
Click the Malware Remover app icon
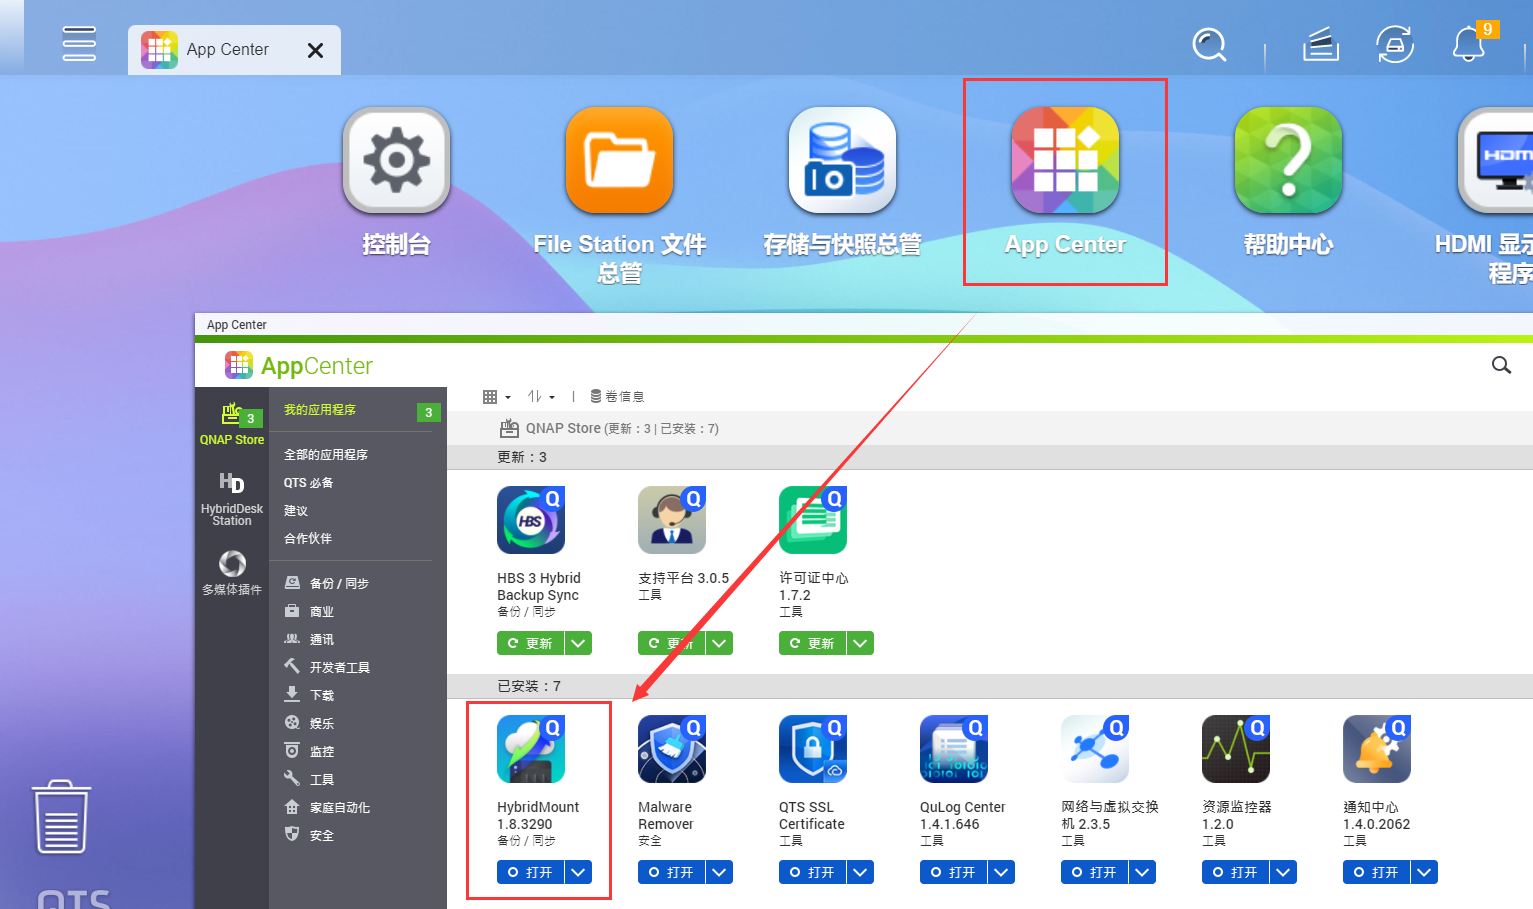pyautogui.click(x=672, y=749)
